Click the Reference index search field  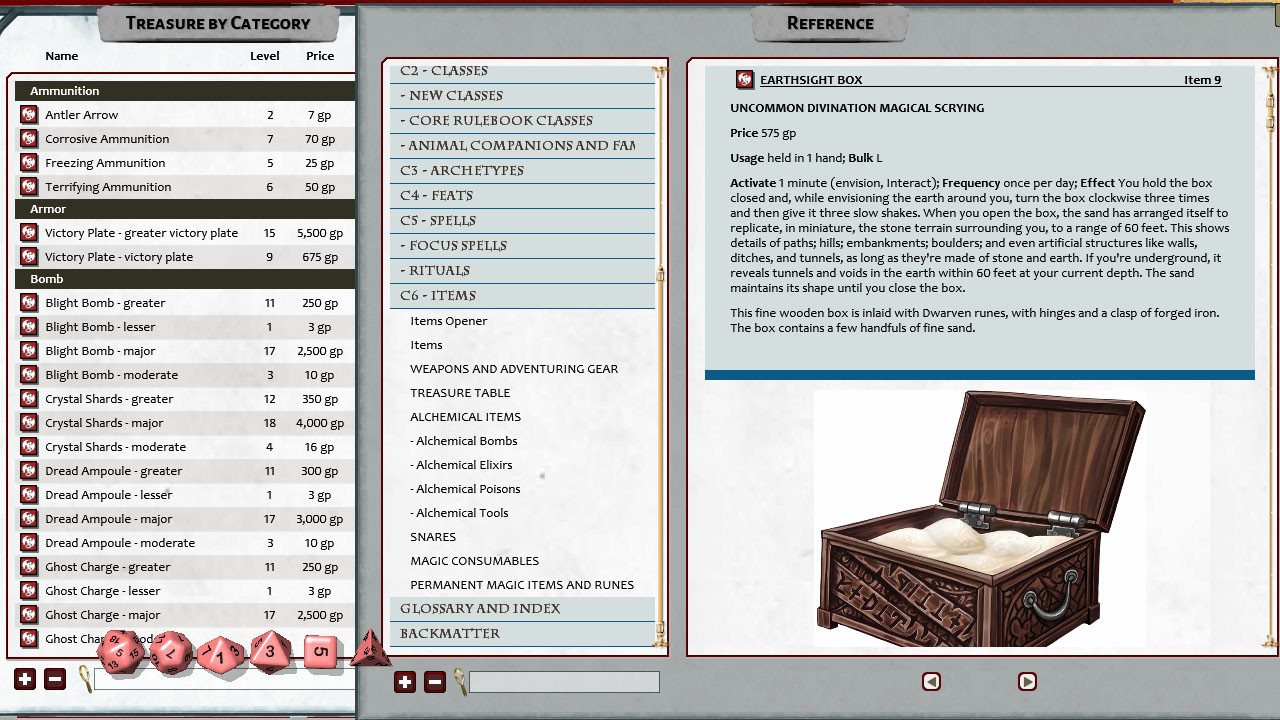tap(564, 682)
